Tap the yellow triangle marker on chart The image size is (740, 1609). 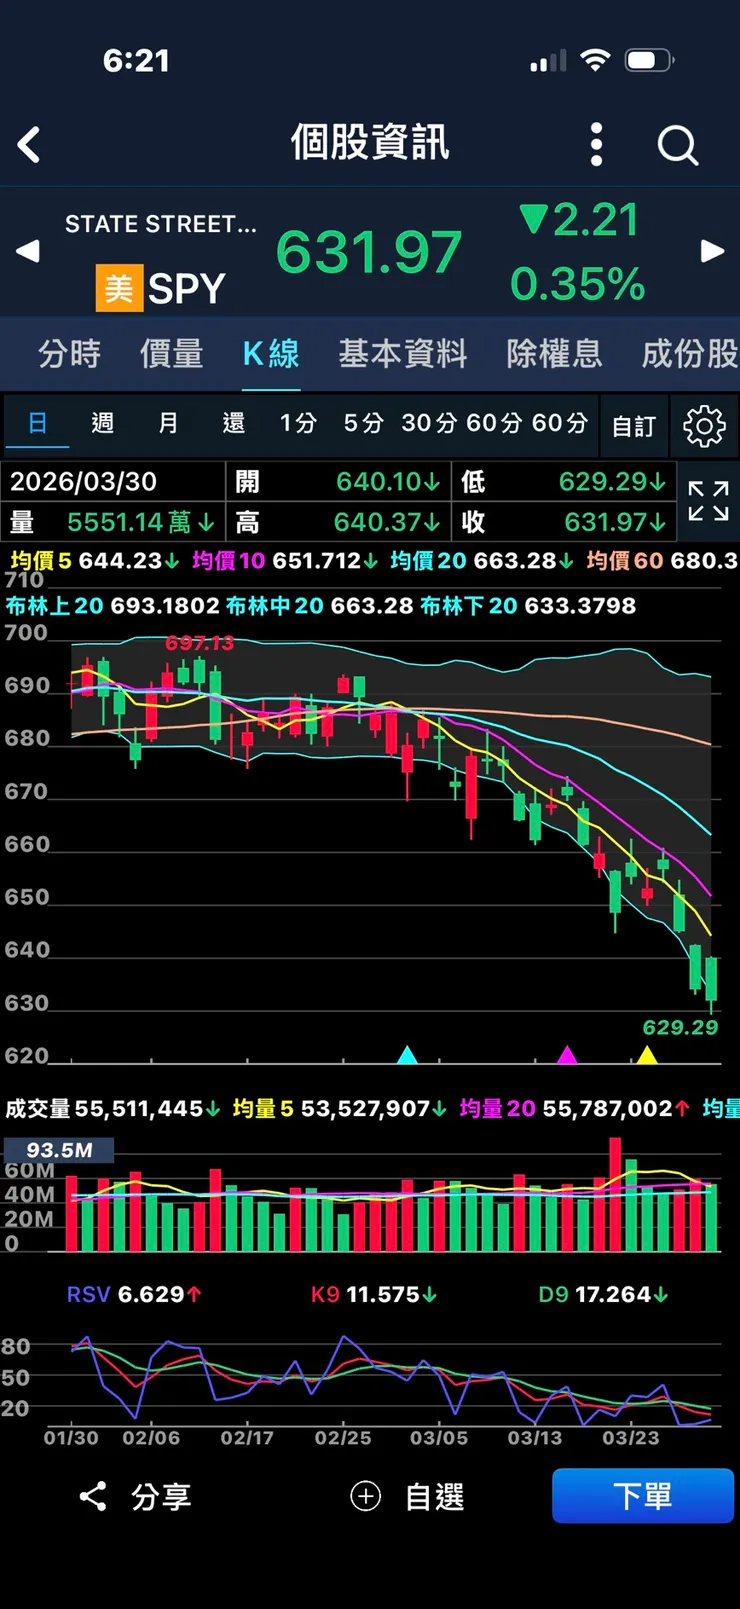pyautogui.click(x=647, y=1055)
